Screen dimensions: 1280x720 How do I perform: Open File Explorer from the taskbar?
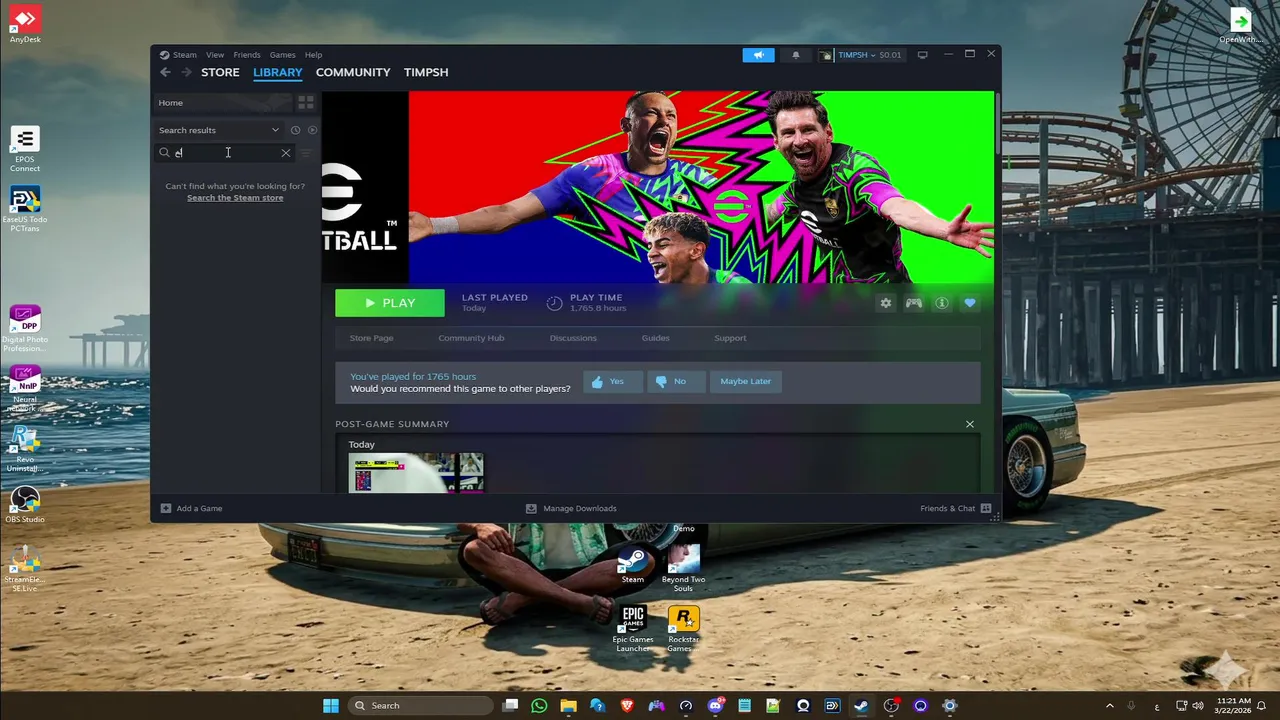coord(568,705)
